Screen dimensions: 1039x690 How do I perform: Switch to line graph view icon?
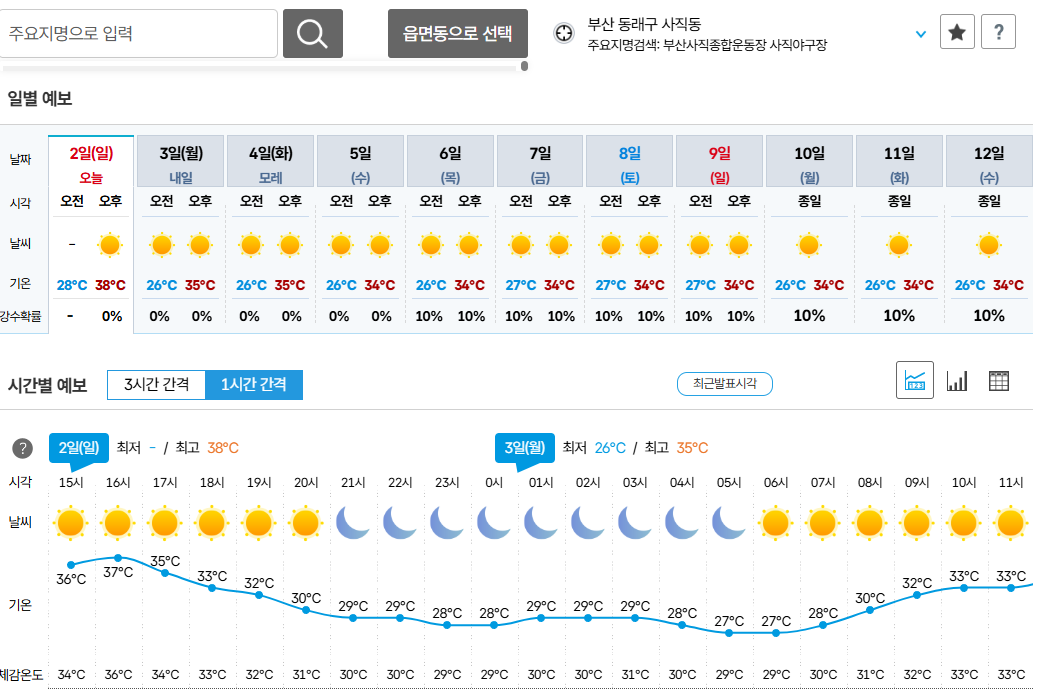(914, 380)
